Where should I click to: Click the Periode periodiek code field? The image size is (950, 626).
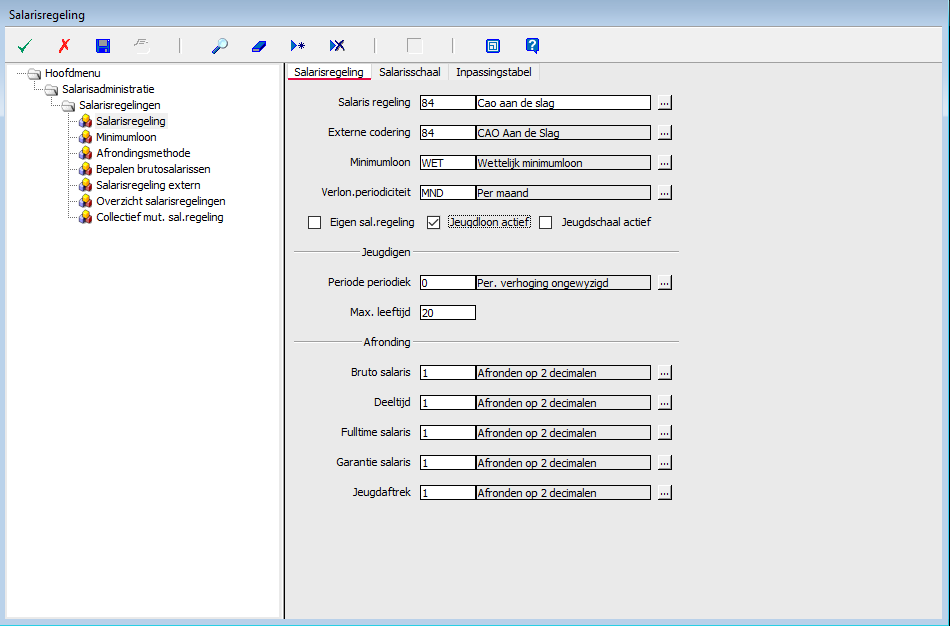448,282
